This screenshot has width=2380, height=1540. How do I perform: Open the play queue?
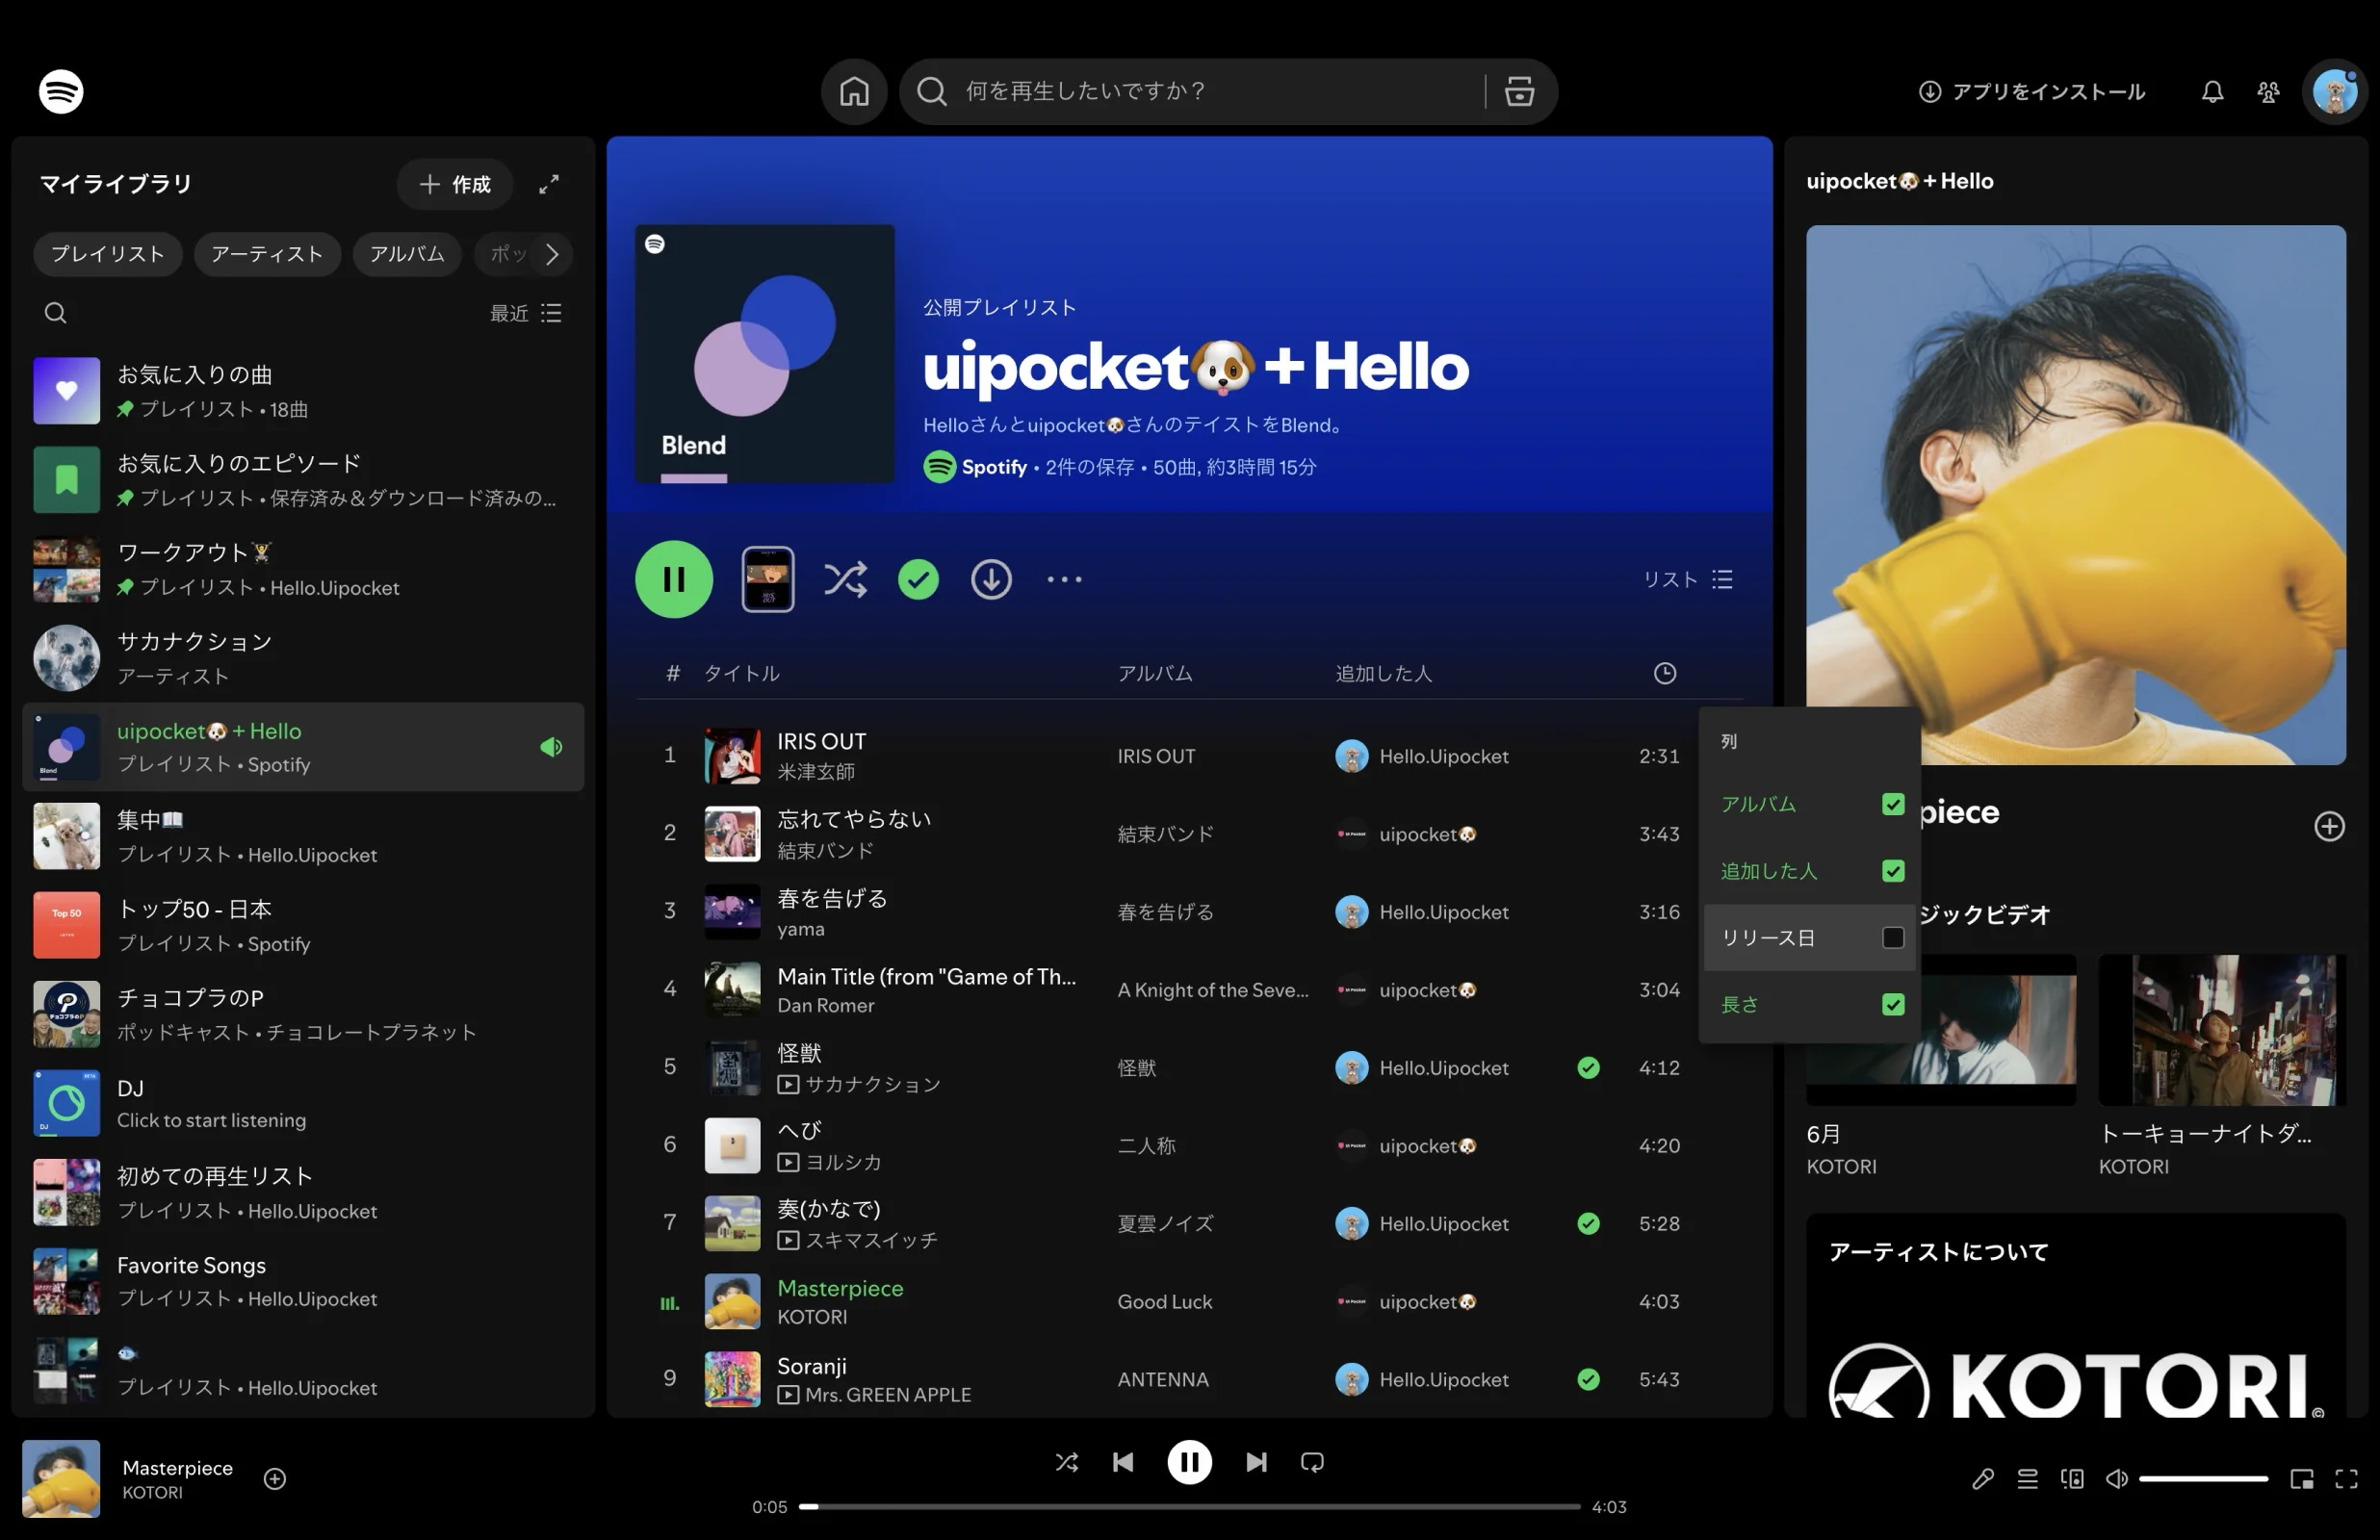pyautogui.click(x=2027, y=1478)
